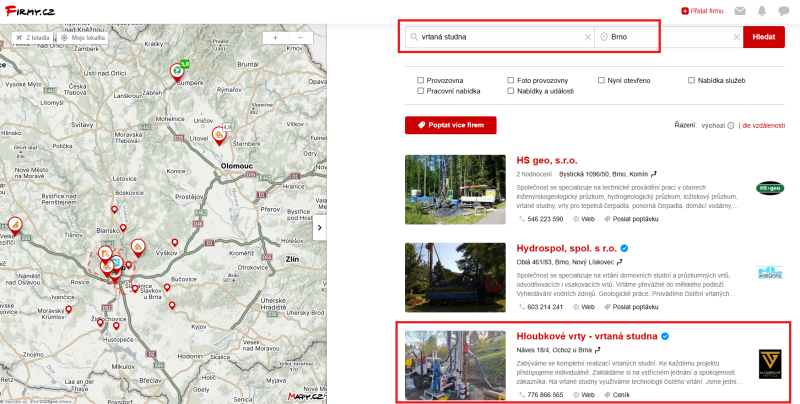800x404 pixels.
Task: Zoom in the map with plus
Action: pos(275,38)
